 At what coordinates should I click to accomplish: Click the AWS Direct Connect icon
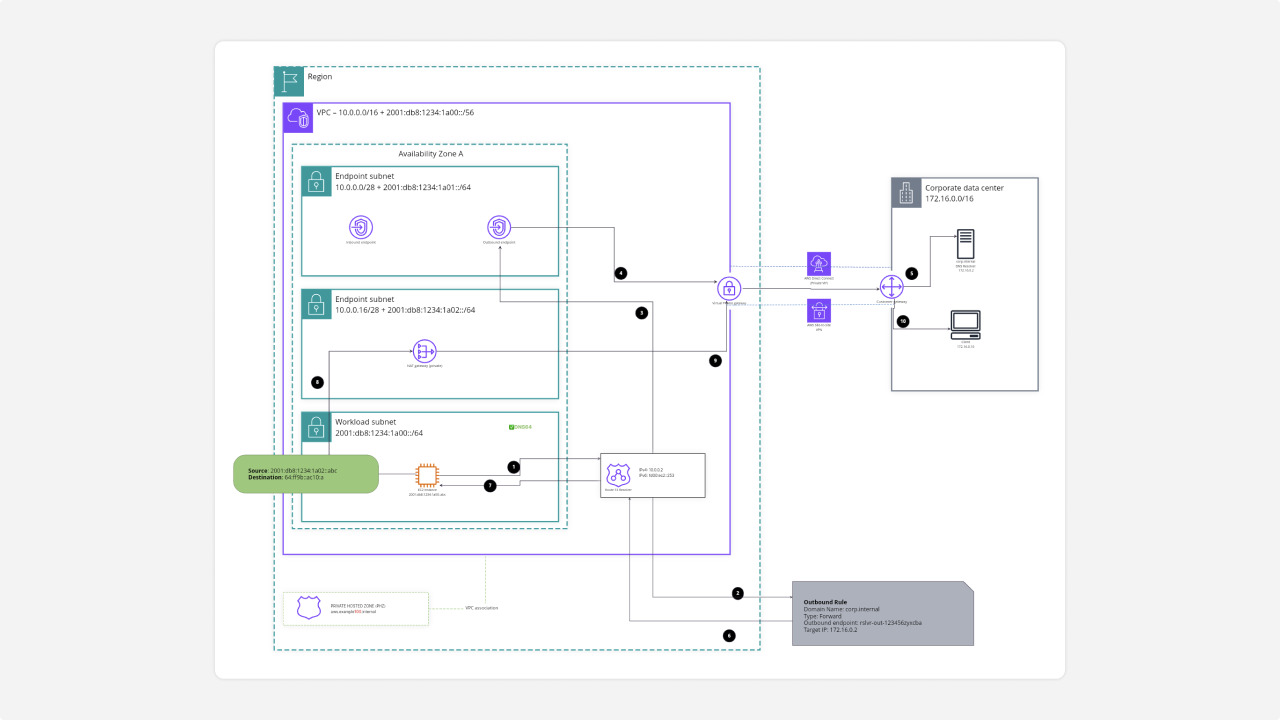coord(819,264)
